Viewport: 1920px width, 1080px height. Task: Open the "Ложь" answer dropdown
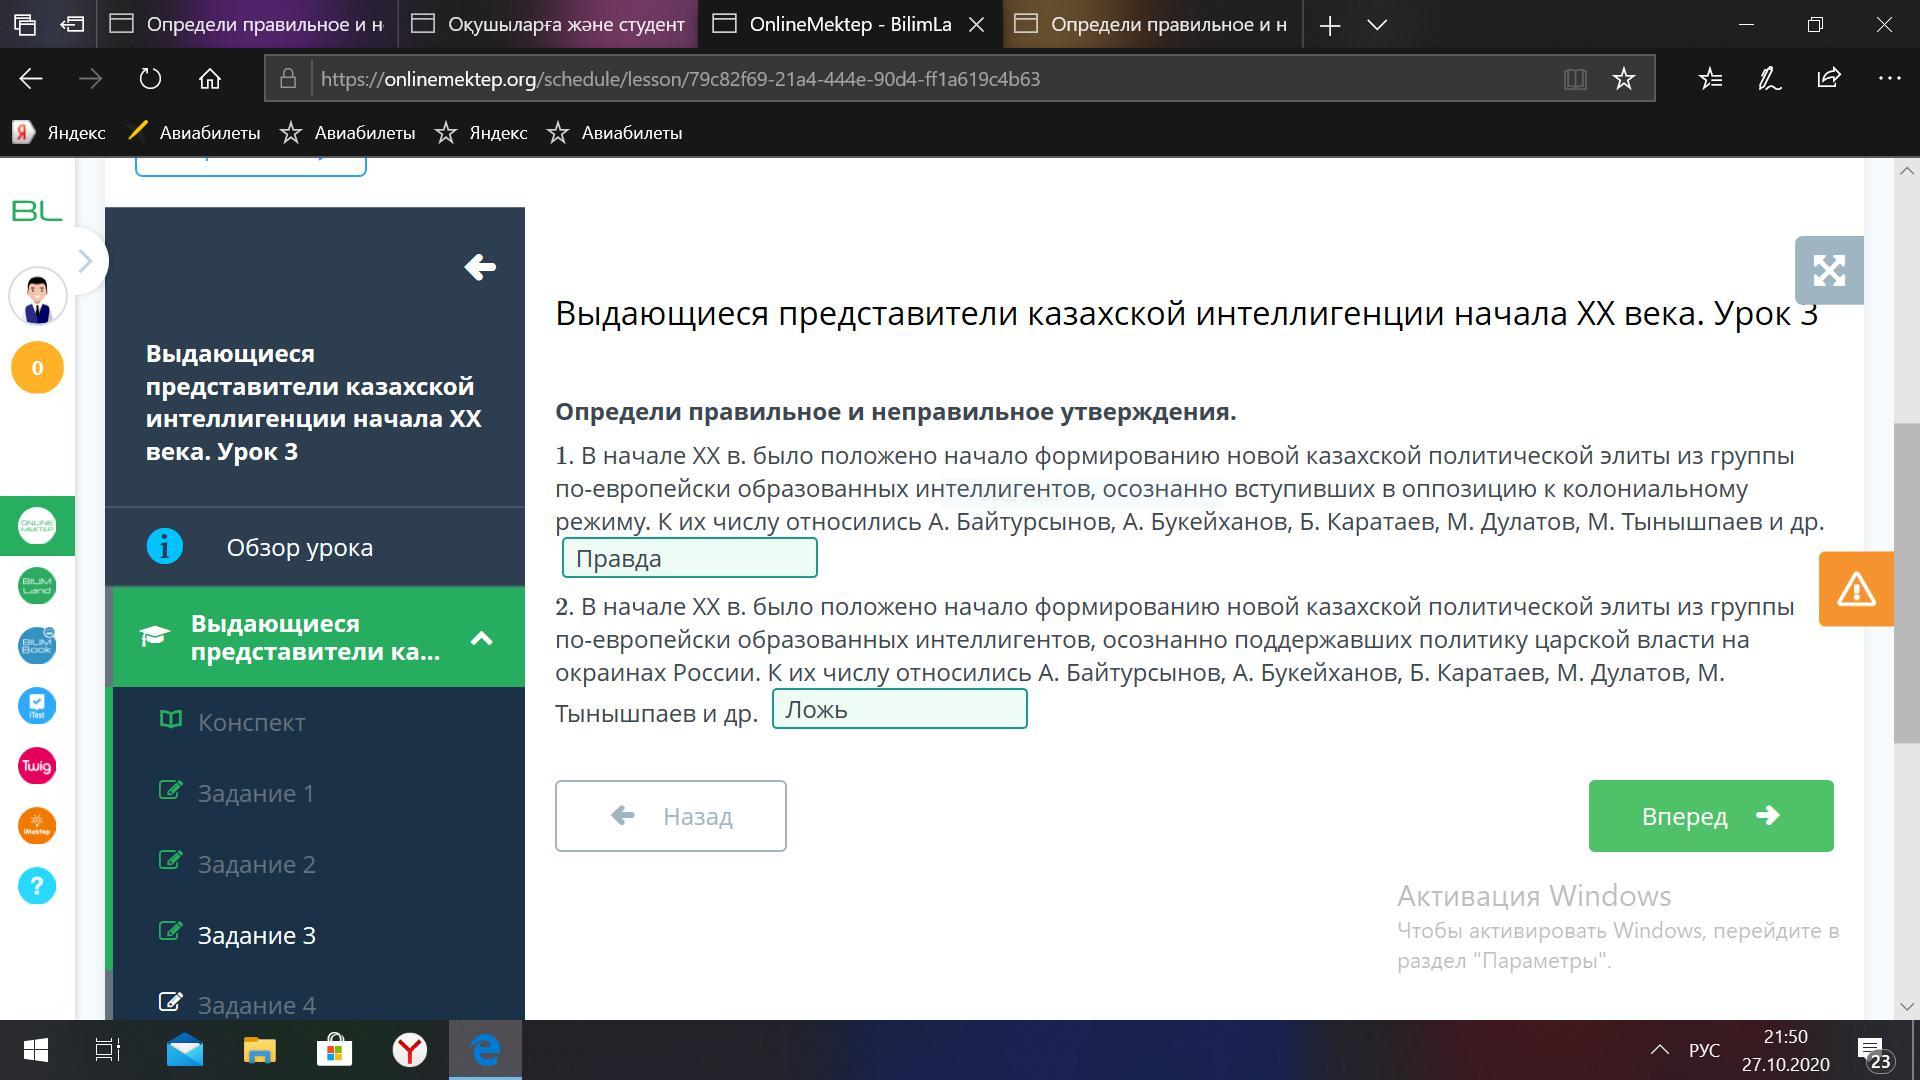pyautogui.click(x=899, y=709)
